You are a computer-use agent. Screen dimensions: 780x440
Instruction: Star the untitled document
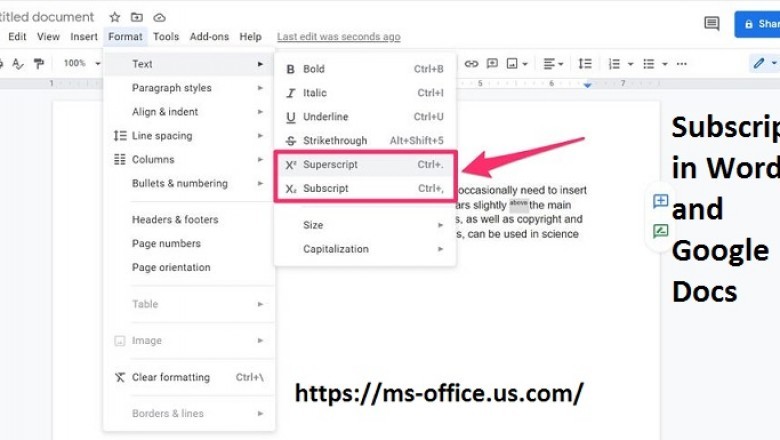click(115, 17)
